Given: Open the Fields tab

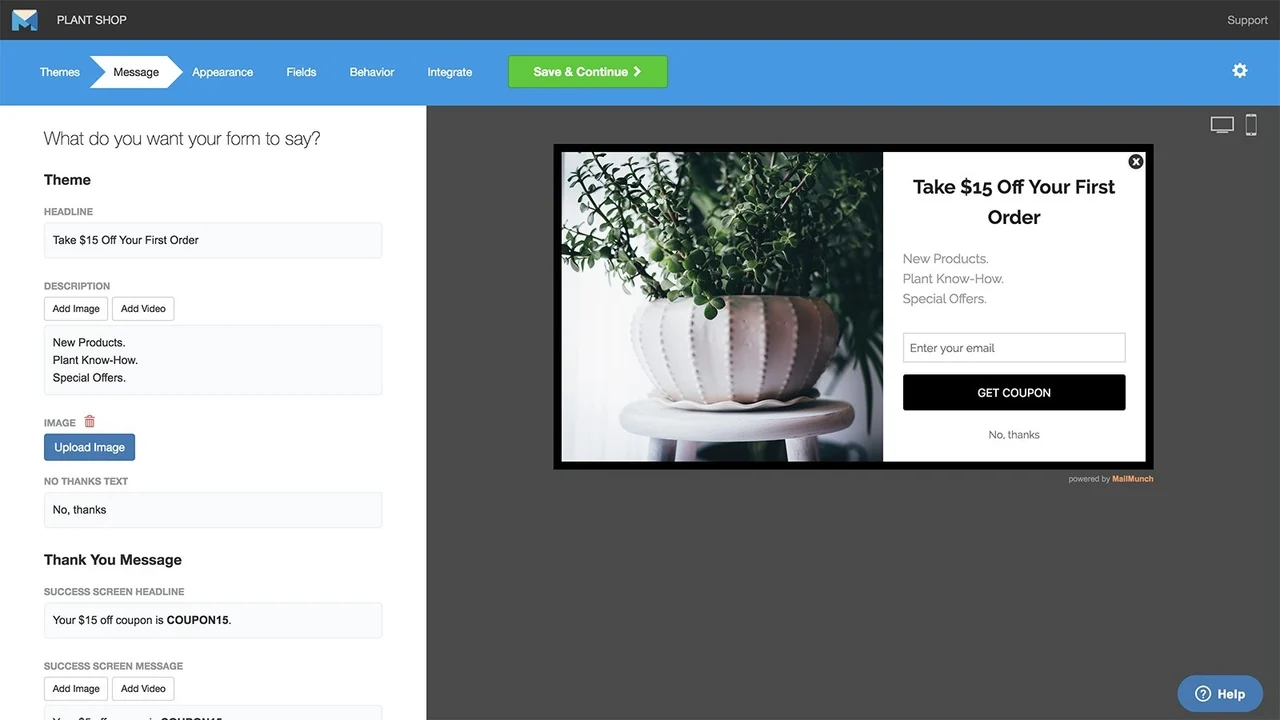Looking at the screenshot, I should (x=300, y=71).
